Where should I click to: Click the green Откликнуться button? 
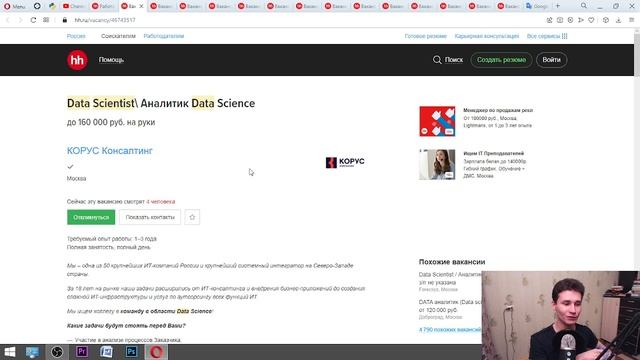(x=91, y=217)
